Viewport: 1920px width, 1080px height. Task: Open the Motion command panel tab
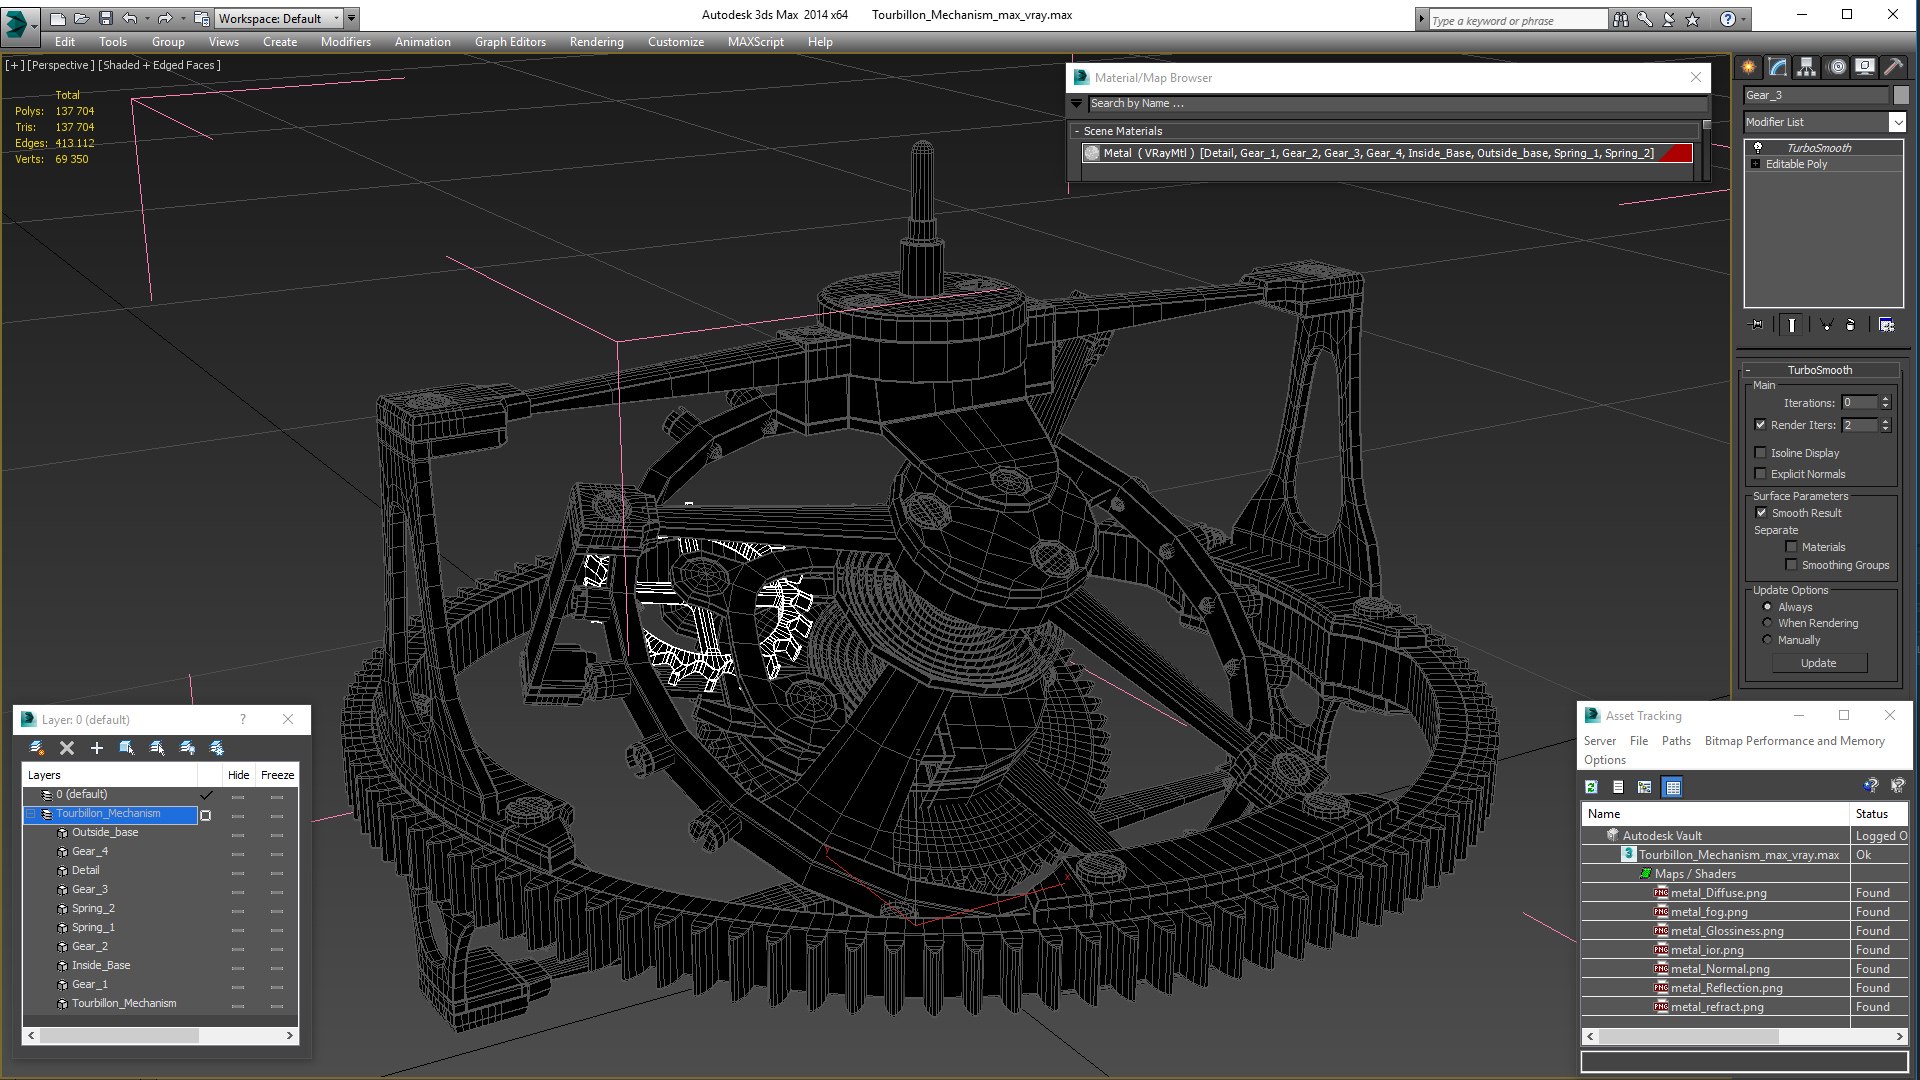[1837, 67]
